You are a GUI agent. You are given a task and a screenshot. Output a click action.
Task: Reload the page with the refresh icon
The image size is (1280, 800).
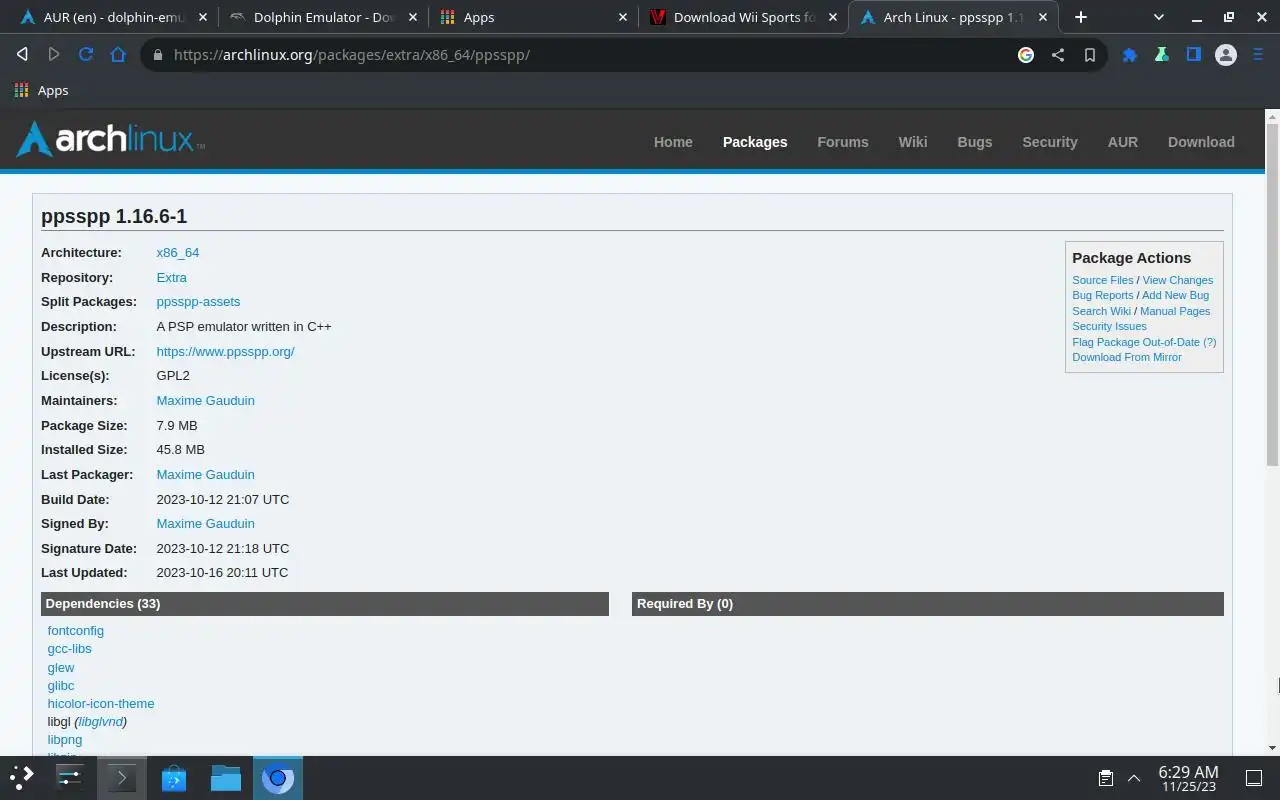86,55
